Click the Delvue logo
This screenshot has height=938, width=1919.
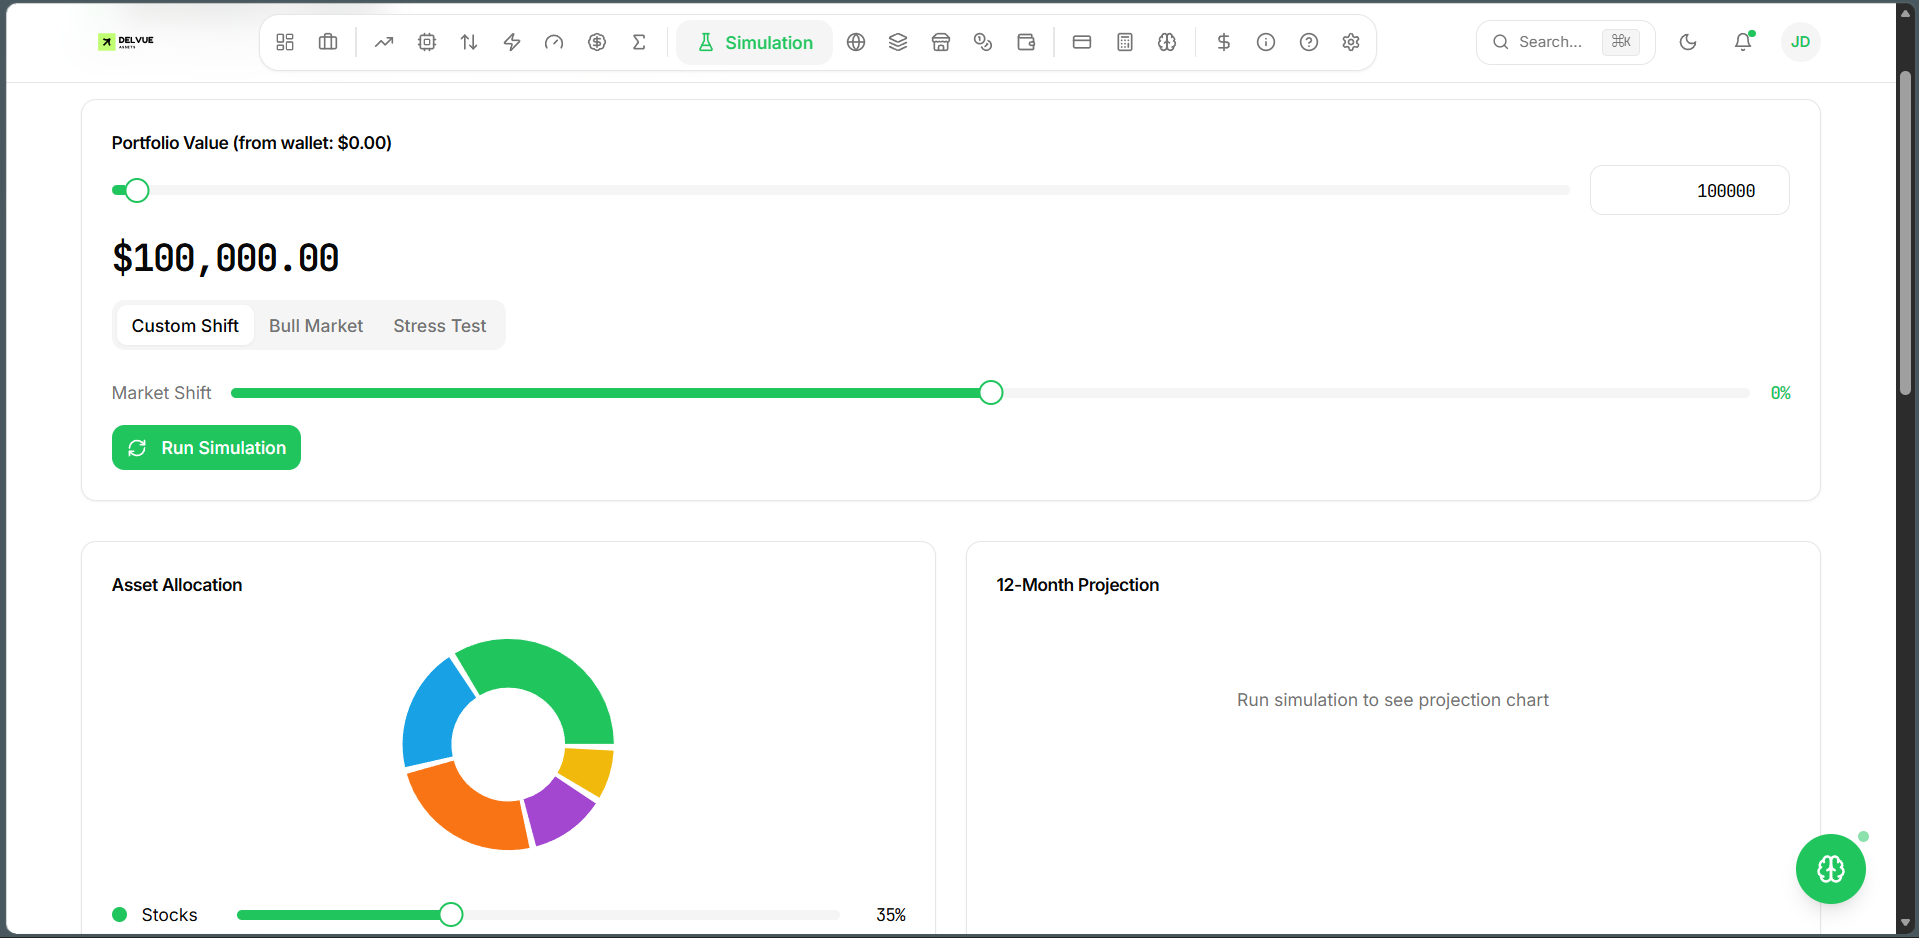[x=126, y=42]
